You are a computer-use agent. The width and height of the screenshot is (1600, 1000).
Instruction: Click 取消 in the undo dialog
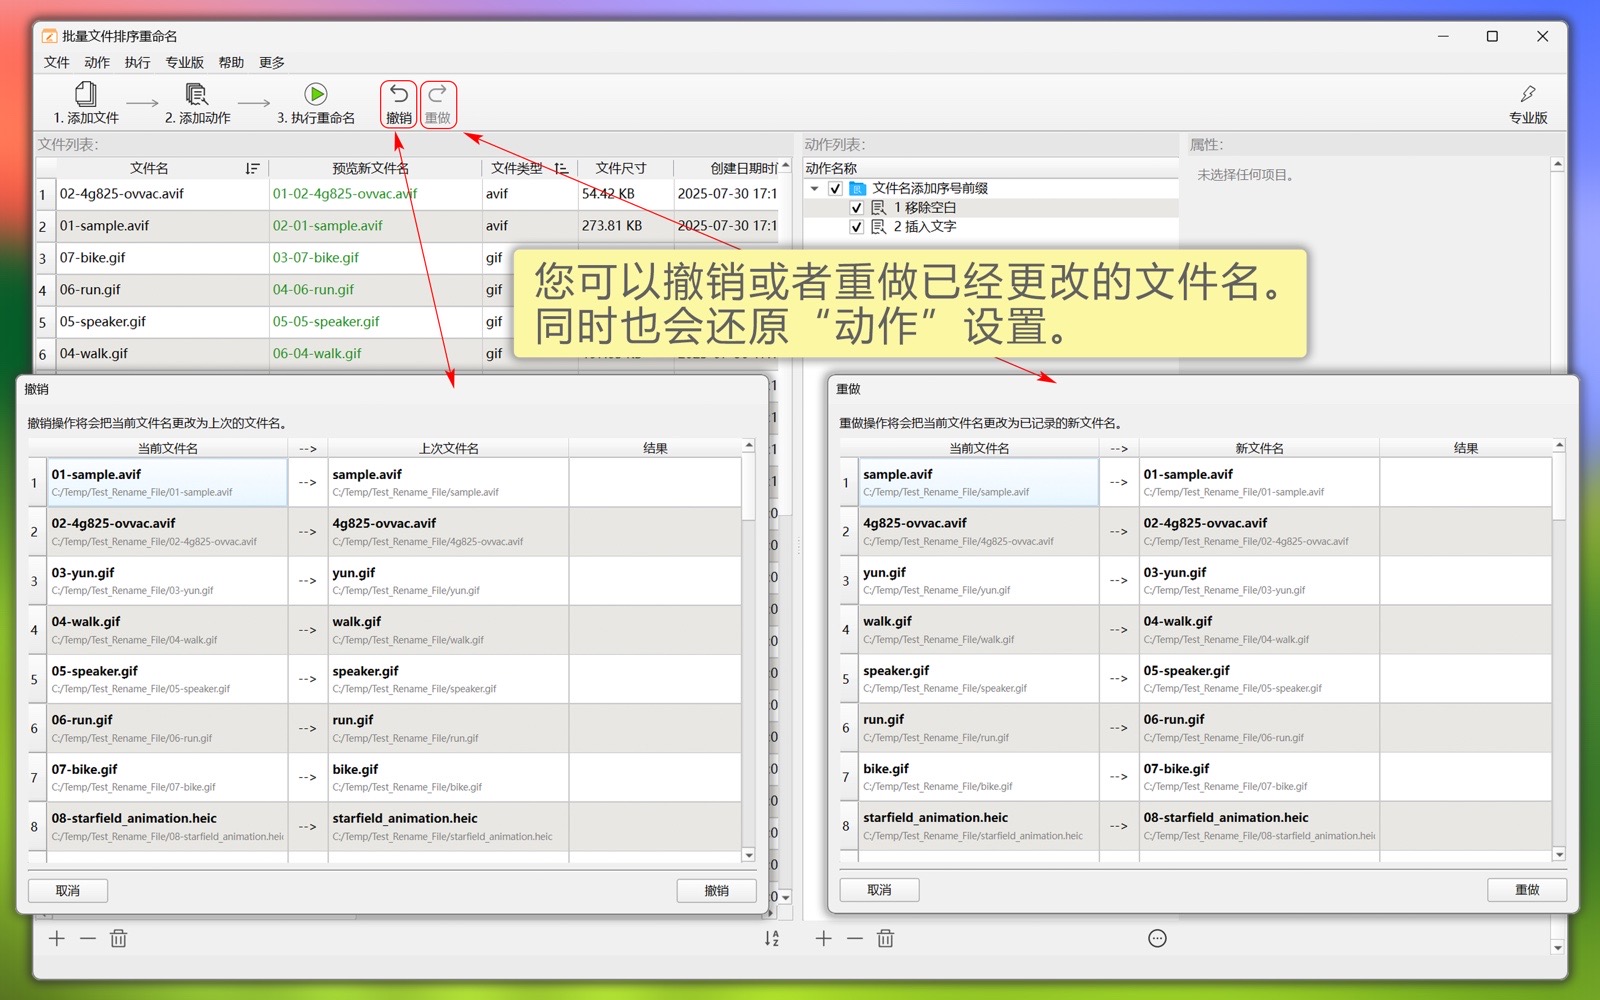[x=68, y=890]
